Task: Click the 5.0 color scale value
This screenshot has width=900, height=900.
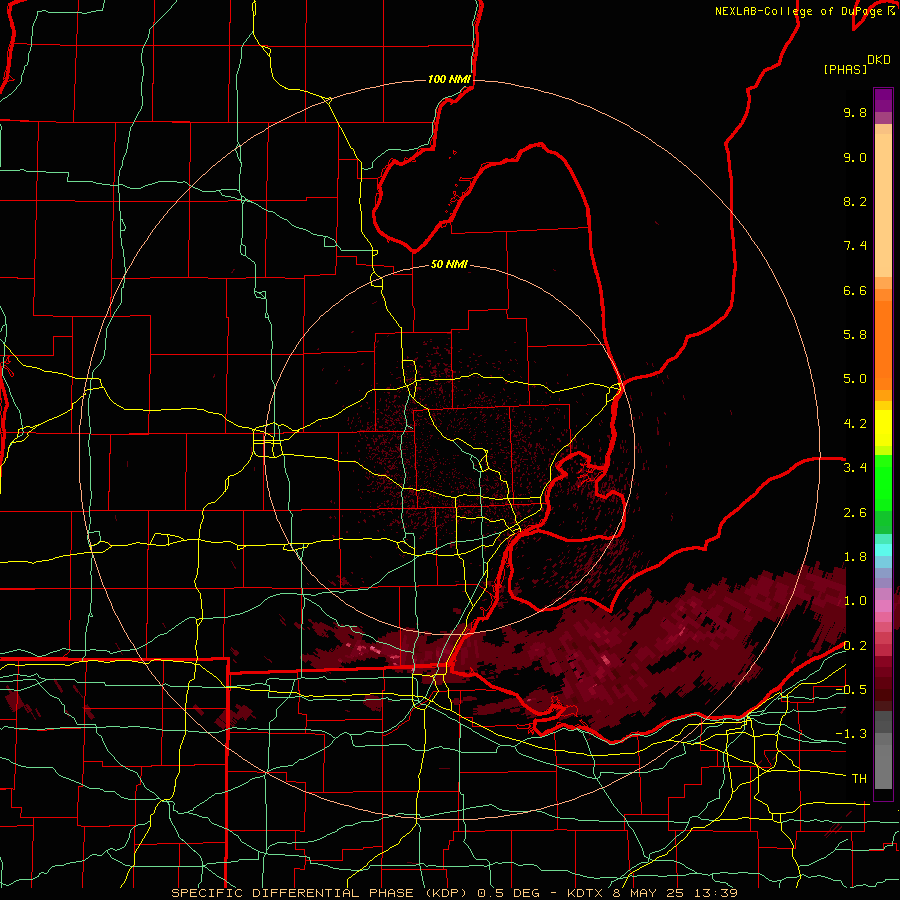Action: [x=855, y=379]
